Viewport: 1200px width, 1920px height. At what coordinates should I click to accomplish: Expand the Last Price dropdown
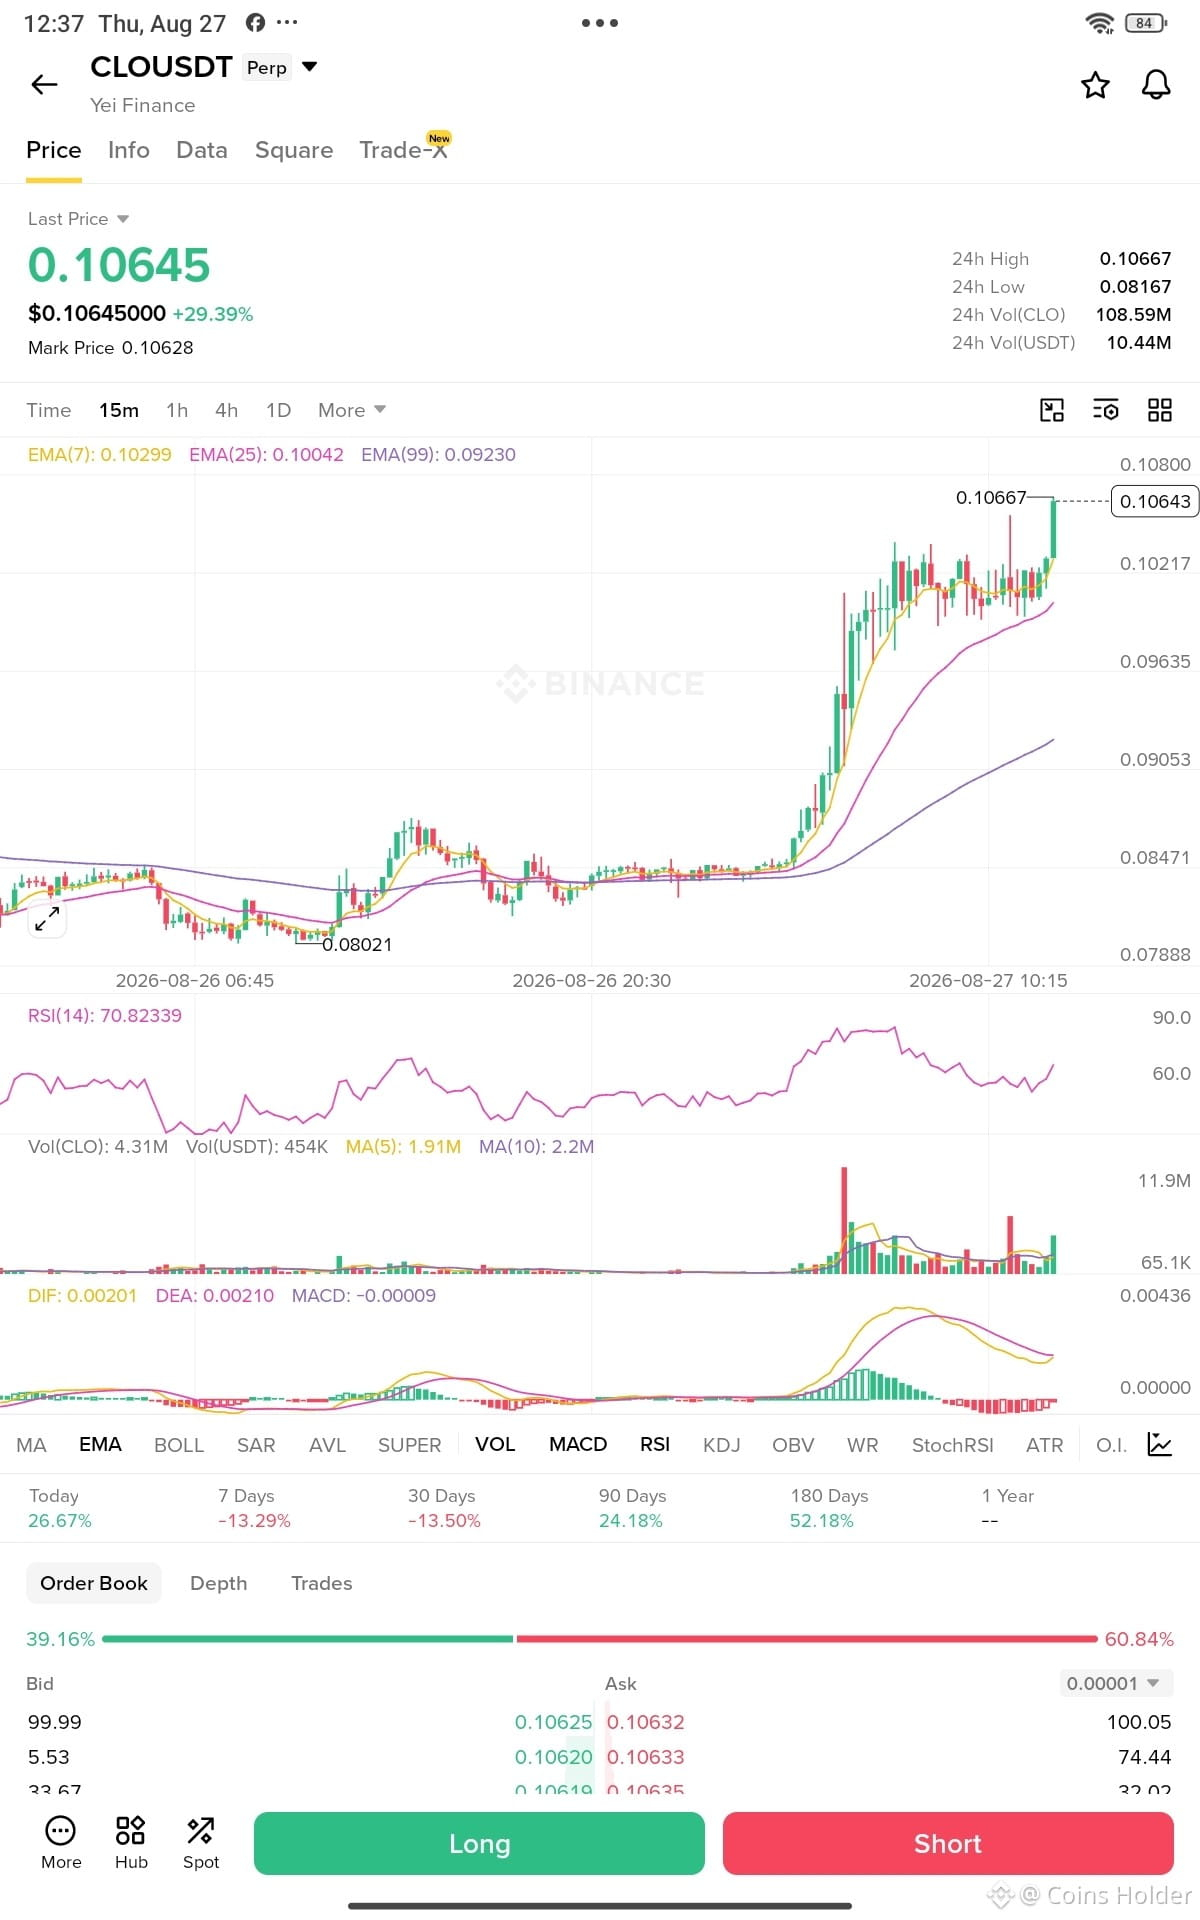(x=123, y=219)
